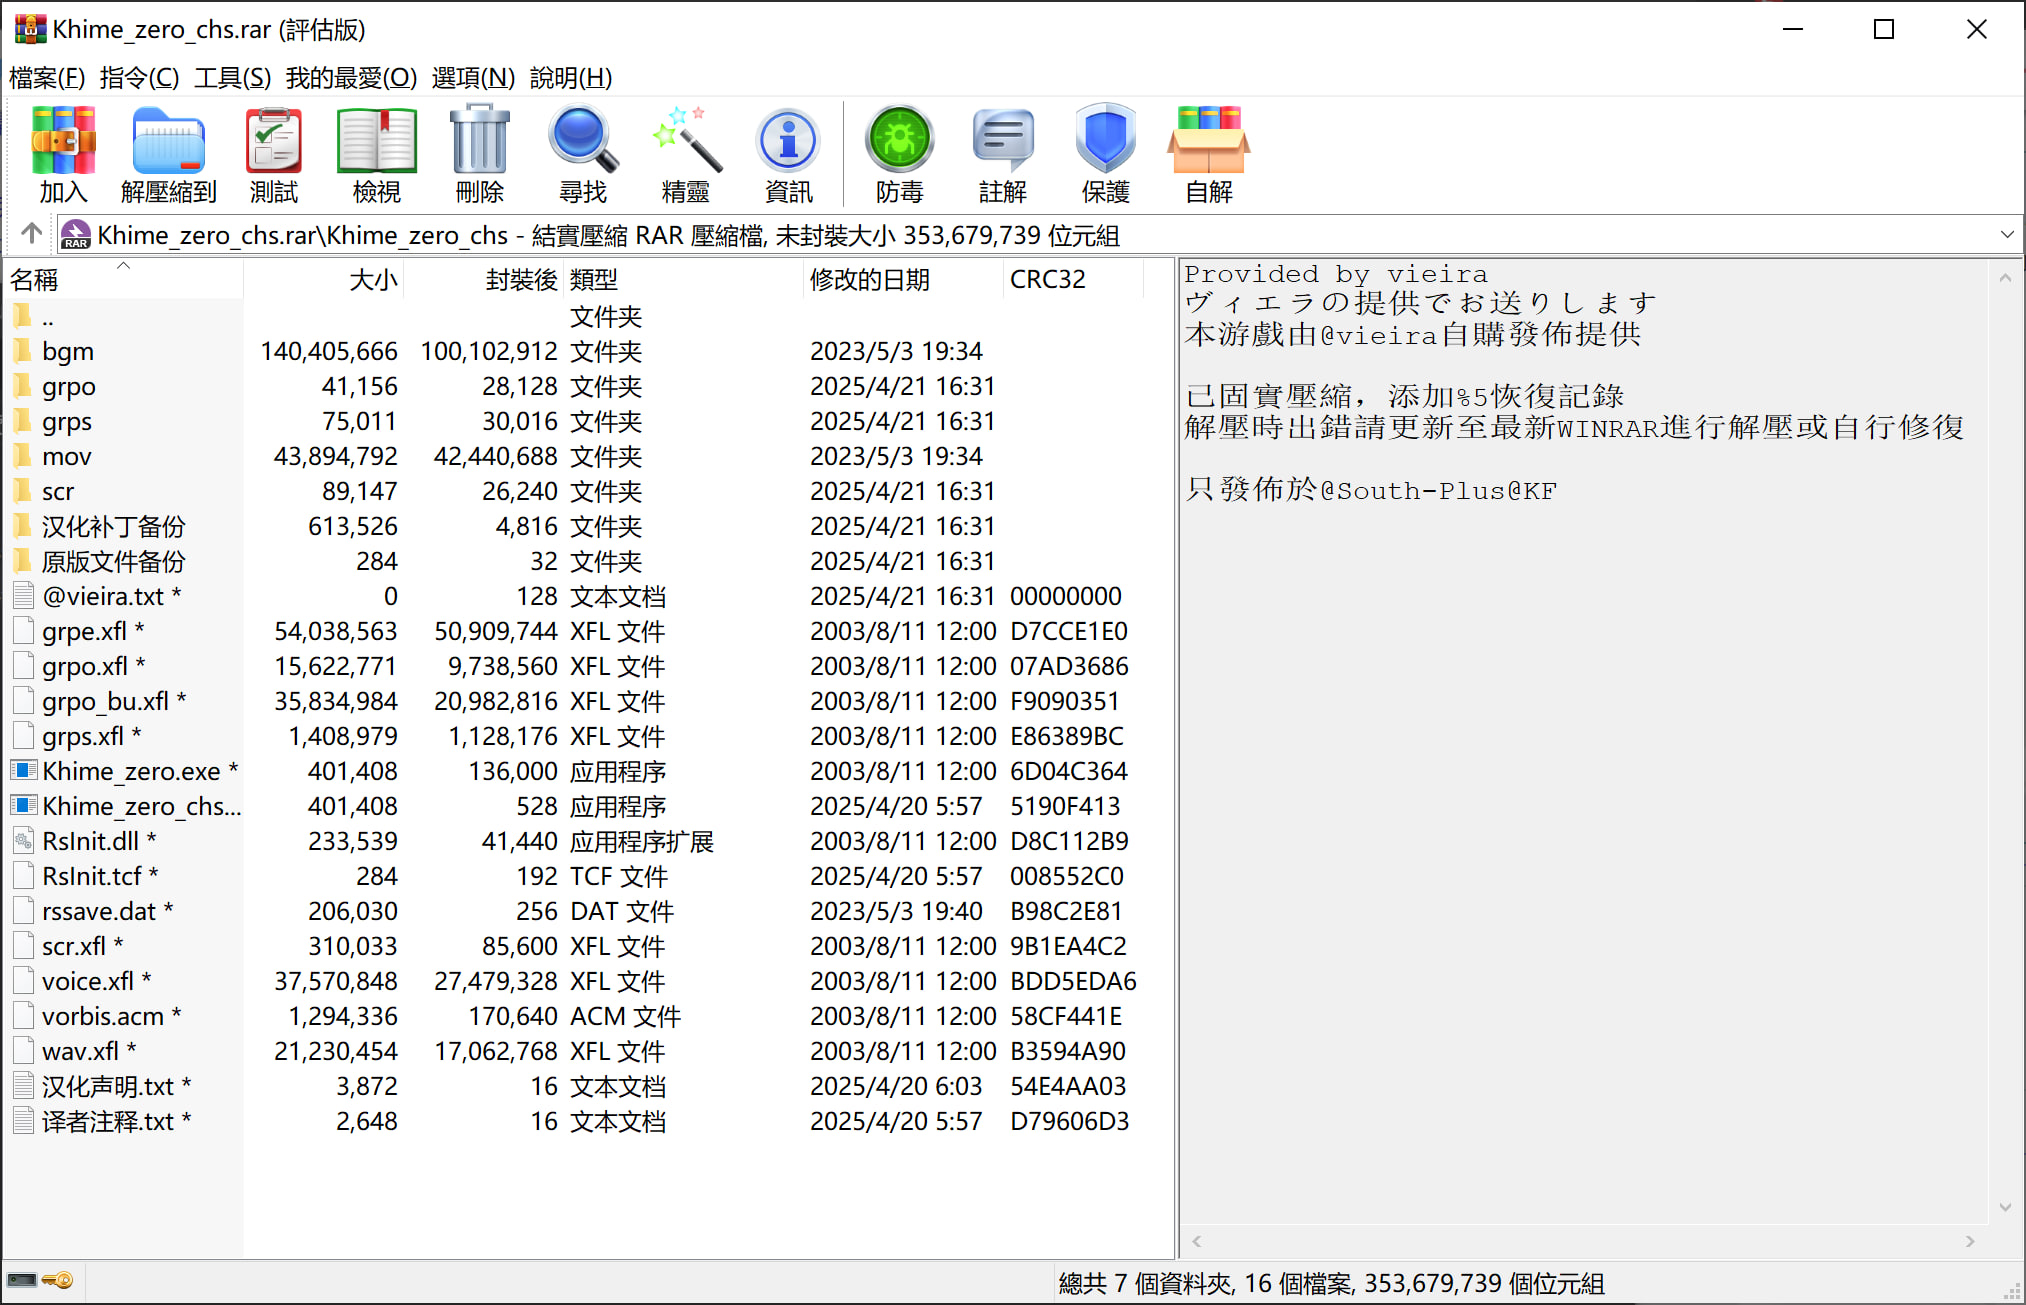
Task: Open the 工具(S) menu
Action: pyautogui.click(x=232, y=77)
